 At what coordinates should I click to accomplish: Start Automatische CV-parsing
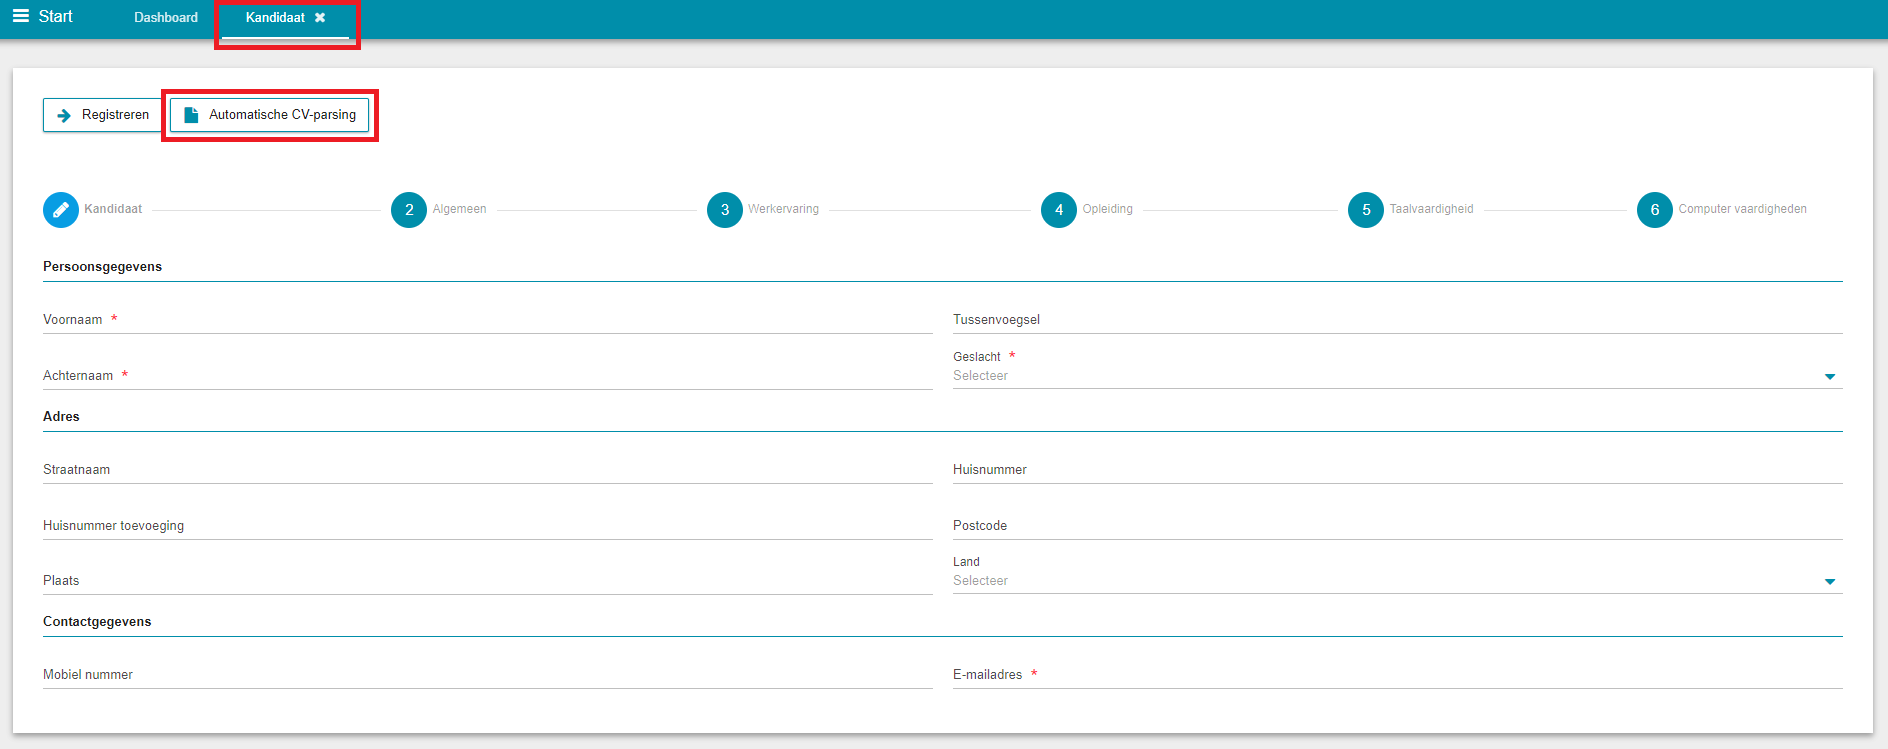click(x=270, y=115)
